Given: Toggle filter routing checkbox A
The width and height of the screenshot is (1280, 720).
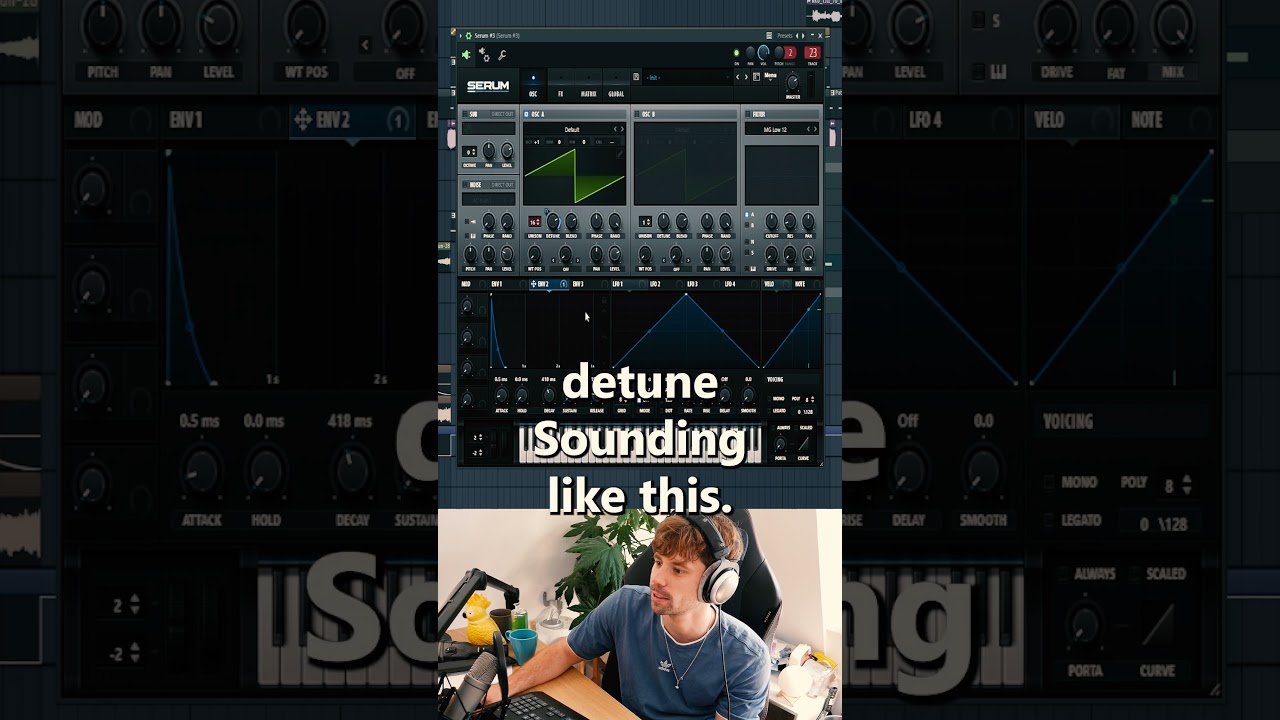Looking at the screenshot, I should pos(747,215).
